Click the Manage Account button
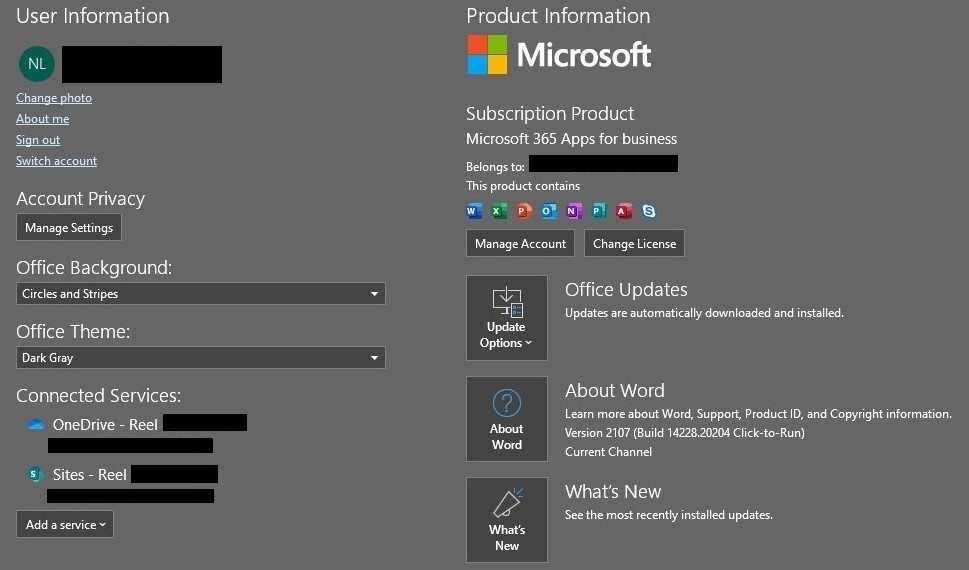This screenshot has width=969, height=570. click(x=520, y=244)
